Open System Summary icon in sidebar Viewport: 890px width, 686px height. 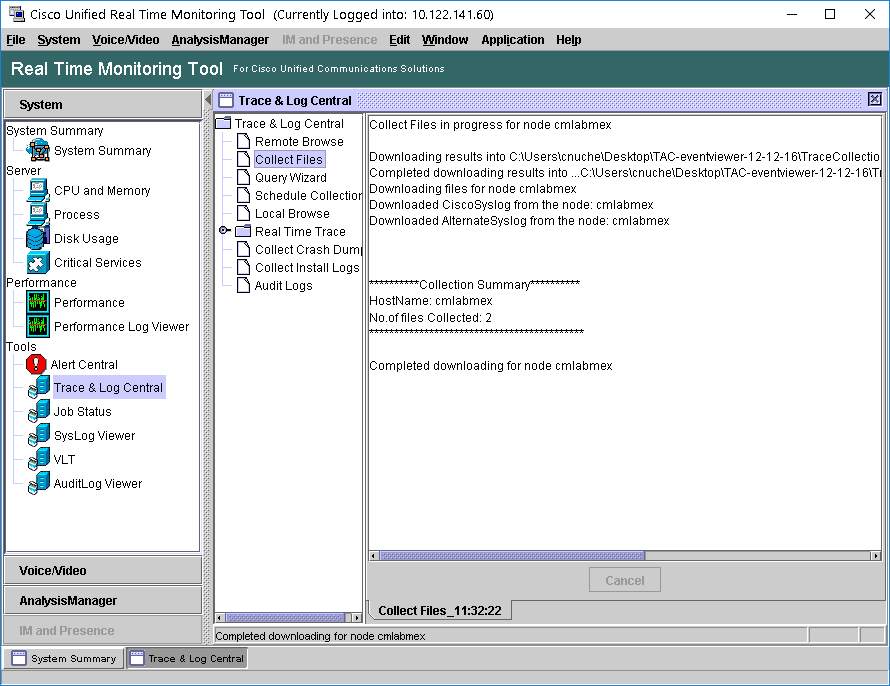tap(38, 150)
